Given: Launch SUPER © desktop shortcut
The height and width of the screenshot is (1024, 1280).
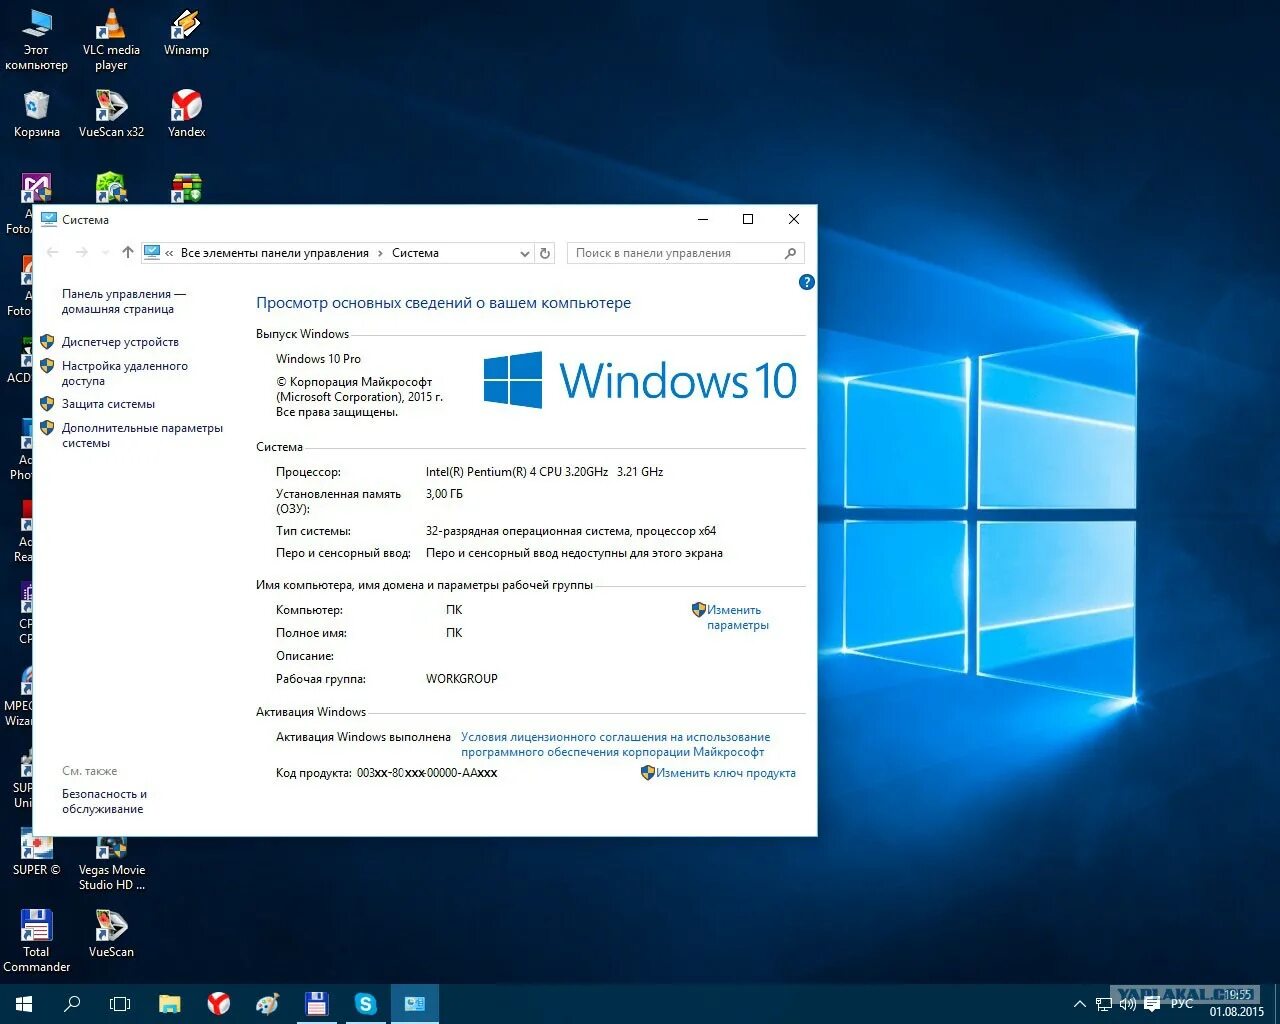Looking at the screenshot, I should [x=36, y=853].
